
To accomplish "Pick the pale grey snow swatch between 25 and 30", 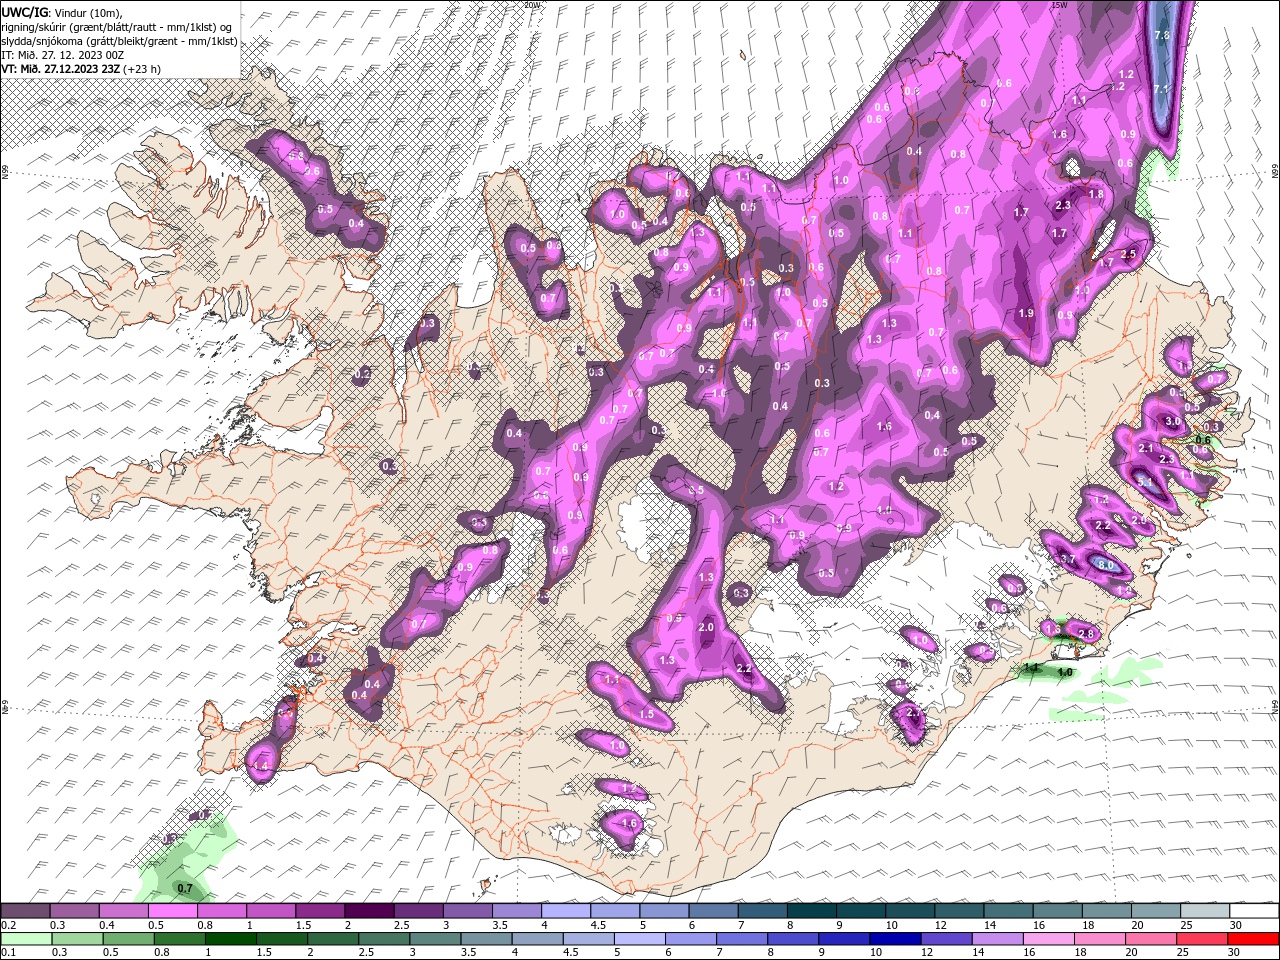I will [x=1205, y=911].
